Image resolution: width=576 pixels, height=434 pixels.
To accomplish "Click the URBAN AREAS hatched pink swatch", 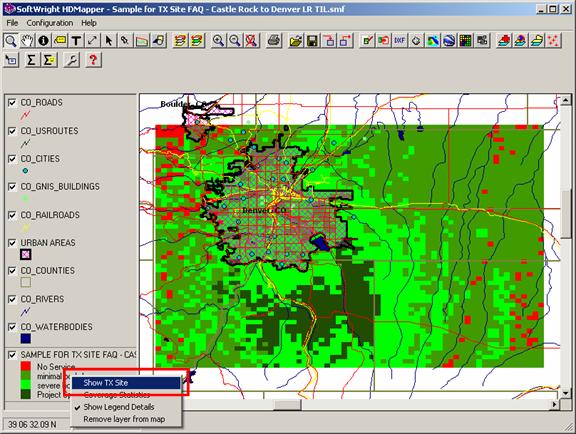I will point(26,254).
